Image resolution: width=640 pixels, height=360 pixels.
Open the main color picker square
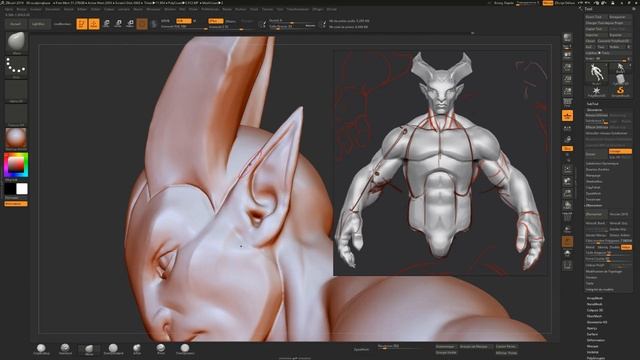click(x=16, y=165)
